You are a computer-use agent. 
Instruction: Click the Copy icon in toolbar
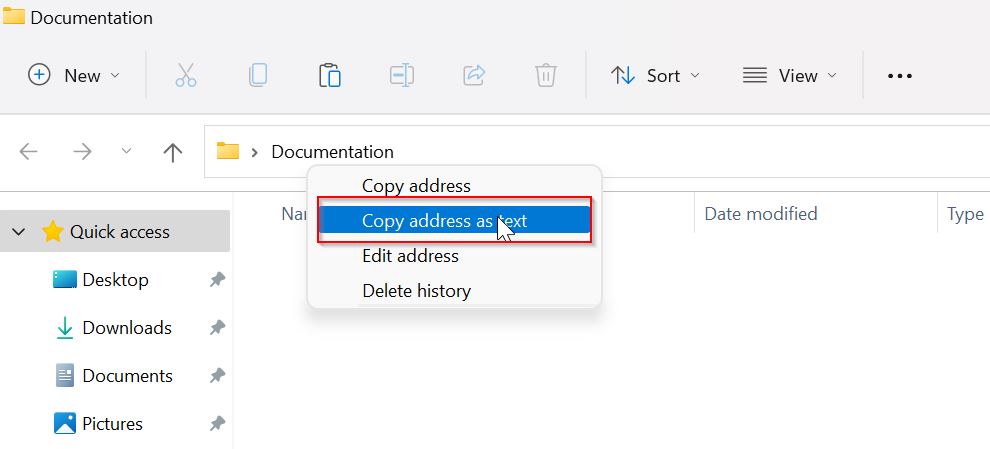click(x=258, y=75)
